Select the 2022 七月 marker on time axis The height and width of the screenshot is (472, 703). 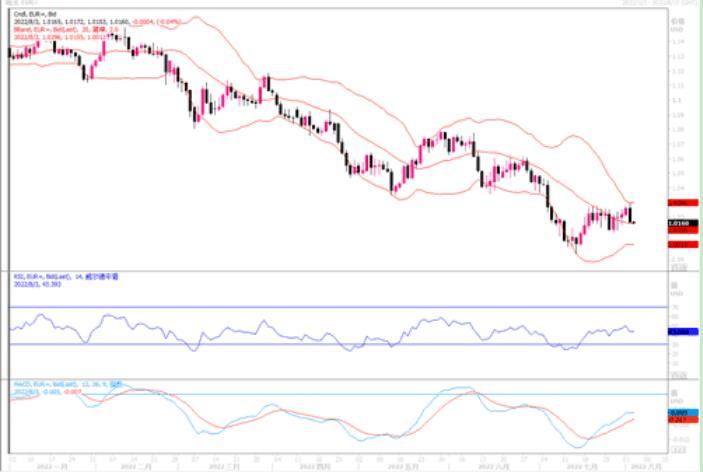(581, 467)
